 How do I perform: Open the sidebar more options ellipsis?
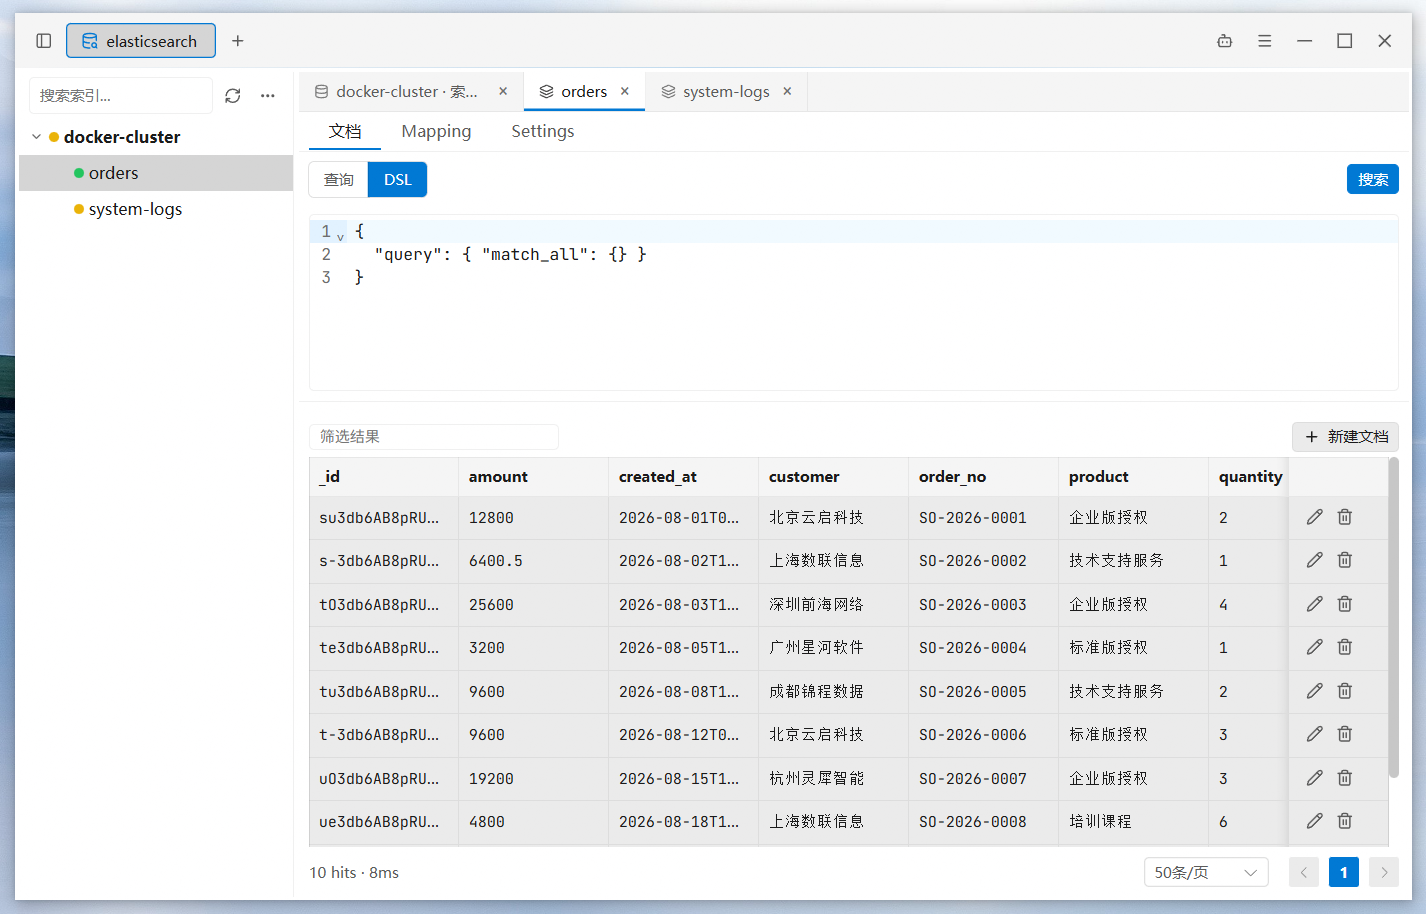tap(268, 96)
